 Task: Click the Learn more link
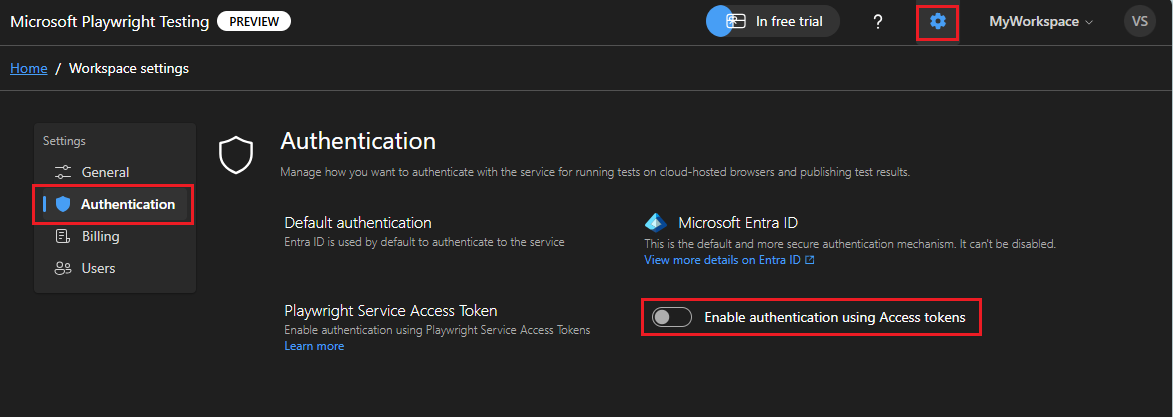314,346
